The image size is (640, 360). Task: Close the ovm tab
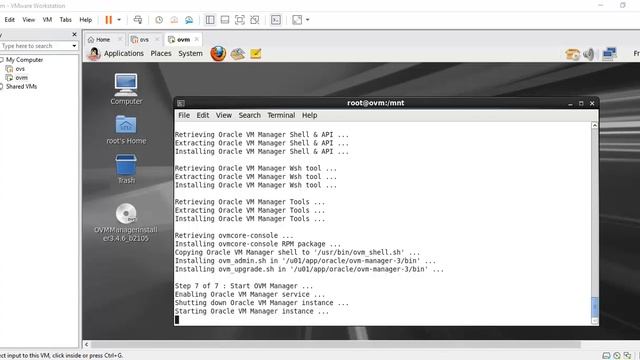(197, 39)
